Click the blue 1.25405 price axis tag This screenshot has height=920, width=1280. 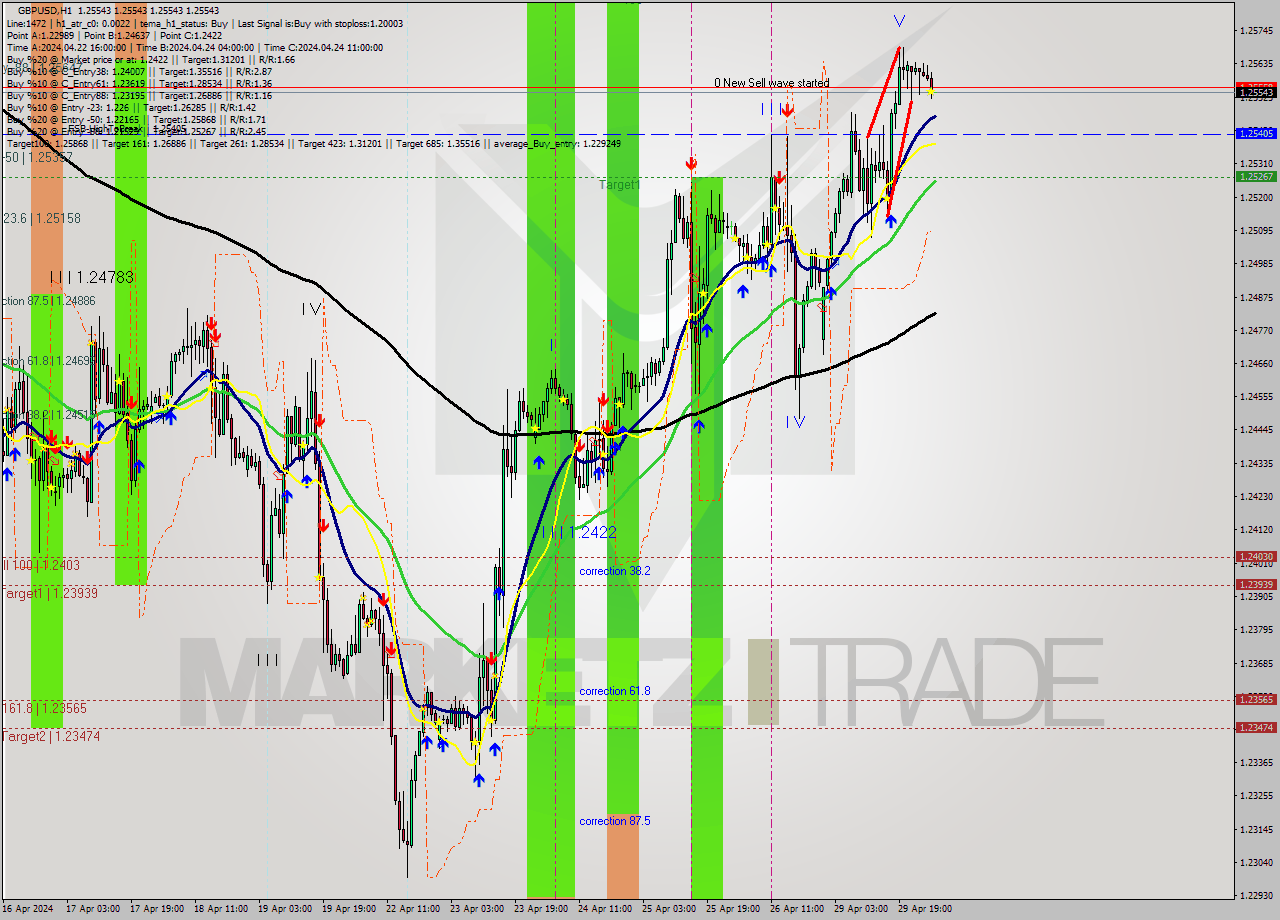pos(1256,133)
